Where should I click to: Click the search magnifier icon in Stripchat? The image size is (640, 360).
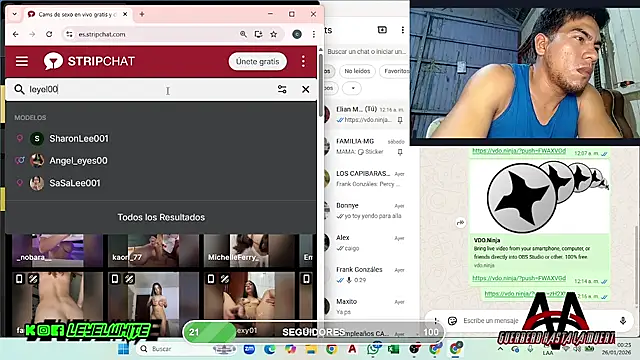point(19,89)
